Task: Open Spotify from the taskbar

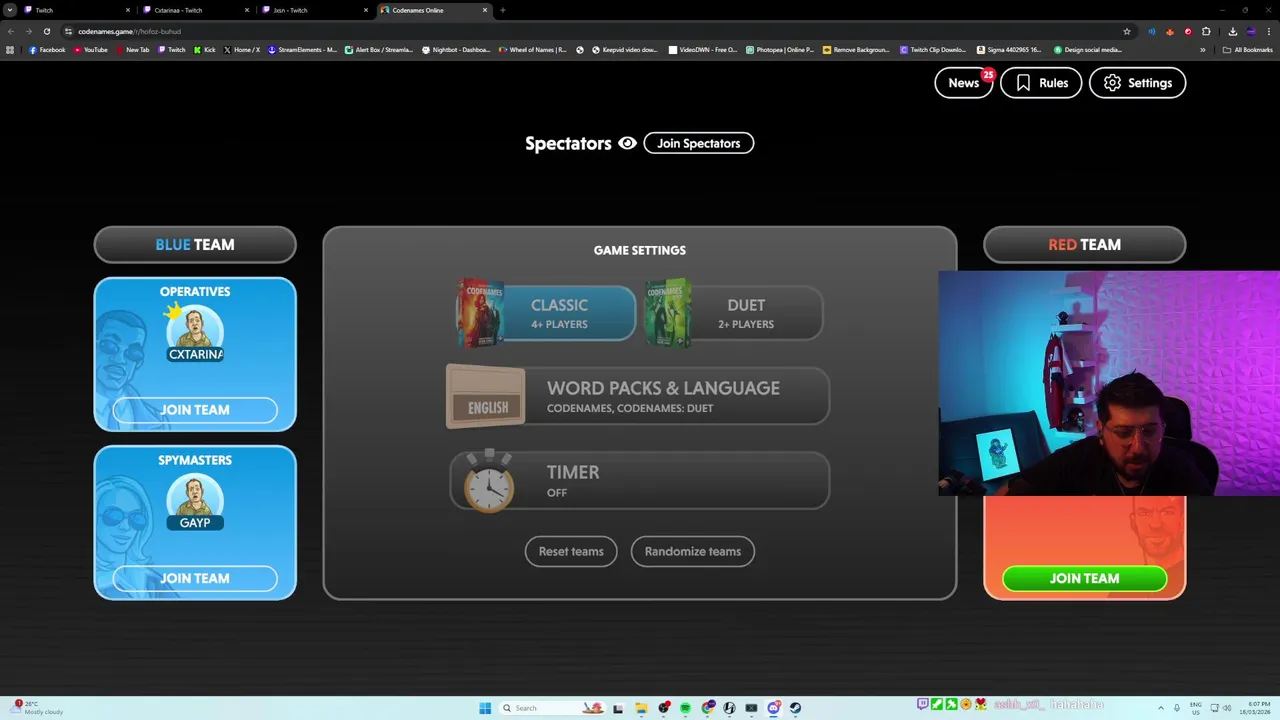Action: (685, 708)
